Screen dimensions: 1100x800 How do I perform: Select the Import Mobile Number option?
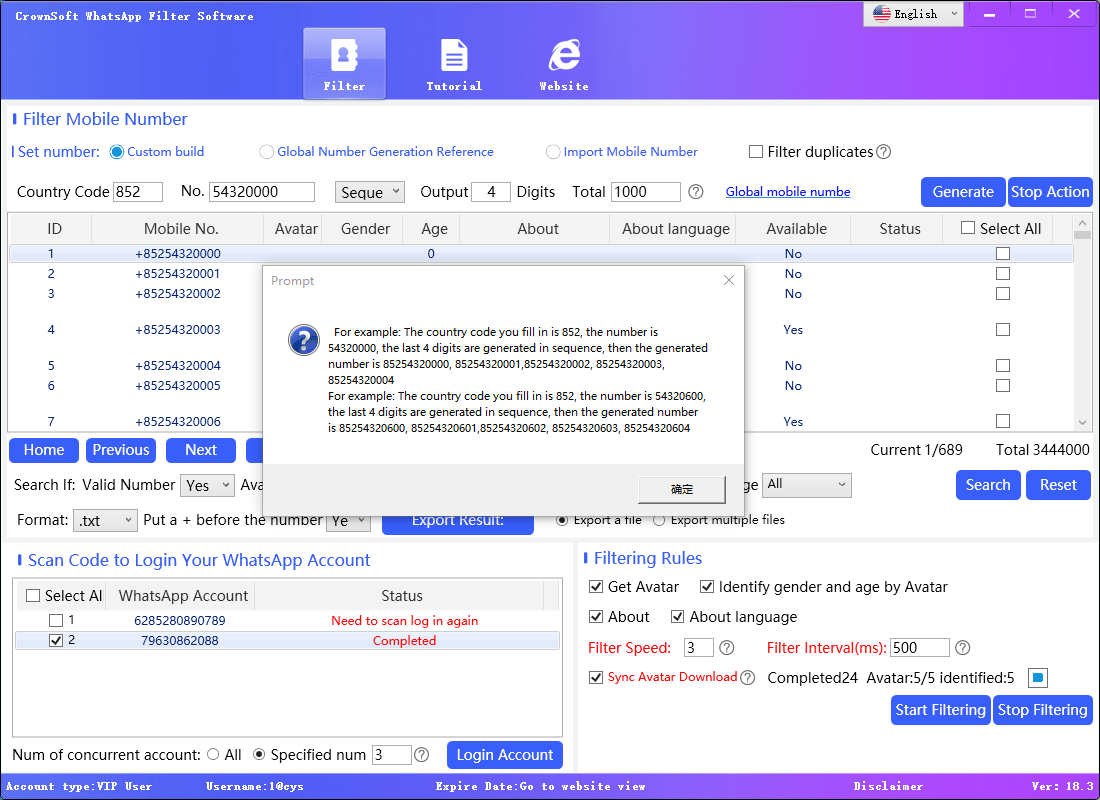tap(553, 151)
